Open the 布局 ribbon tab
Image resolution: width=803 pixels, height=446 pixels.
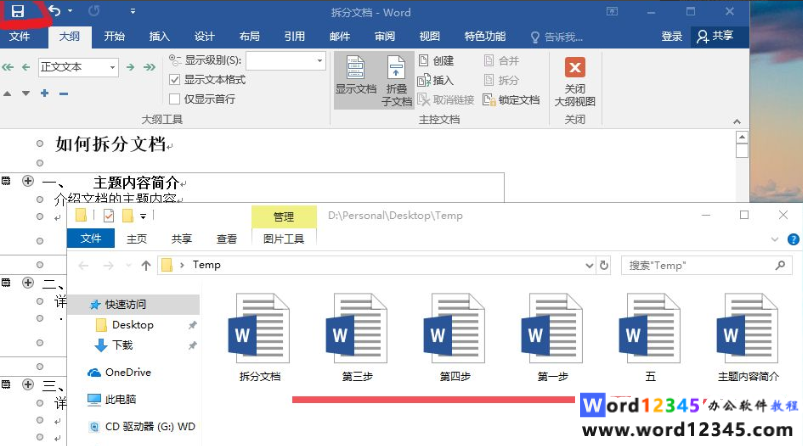coord(249,36)
